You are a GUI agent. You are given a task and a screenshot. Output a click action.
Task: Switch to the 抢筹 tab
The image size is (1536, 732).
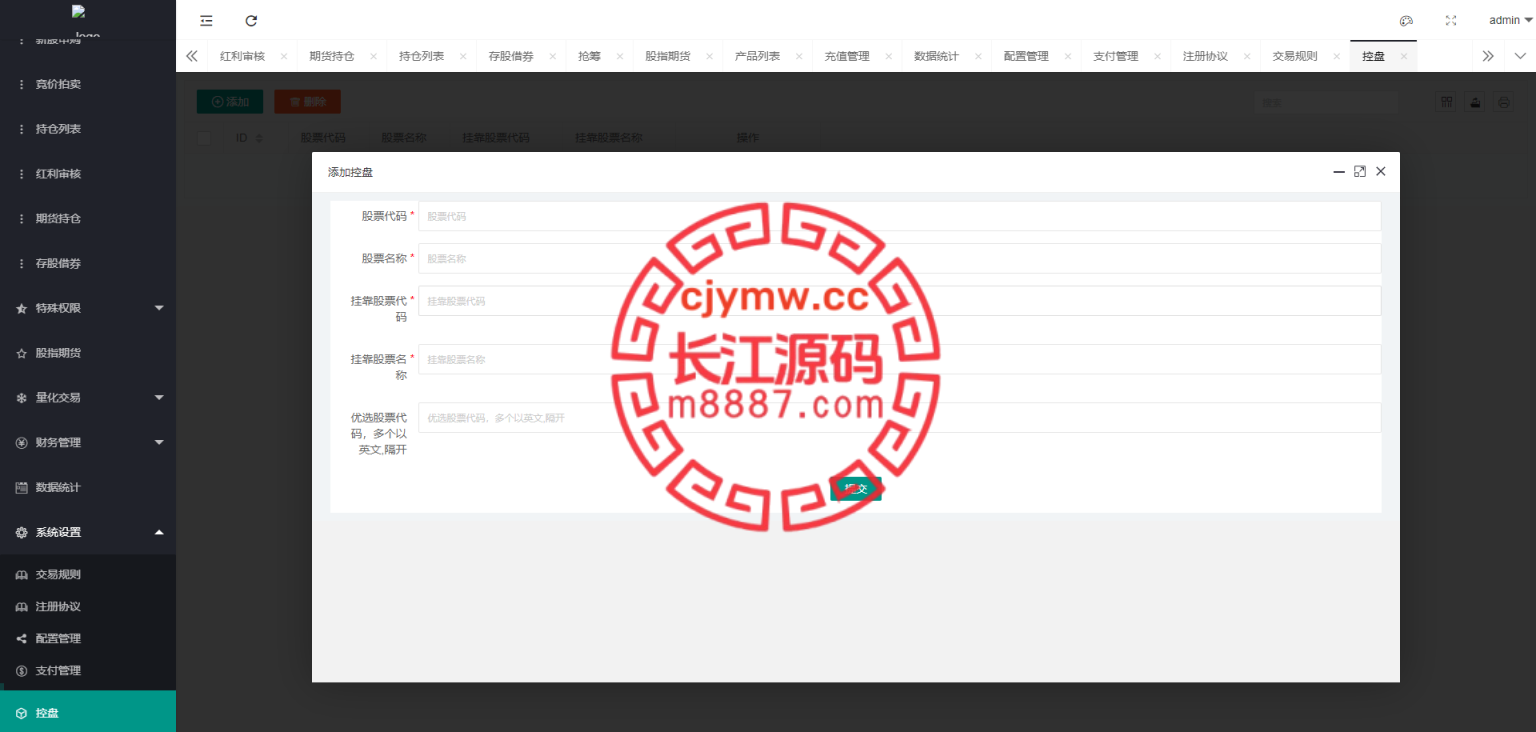click(590, 56)
